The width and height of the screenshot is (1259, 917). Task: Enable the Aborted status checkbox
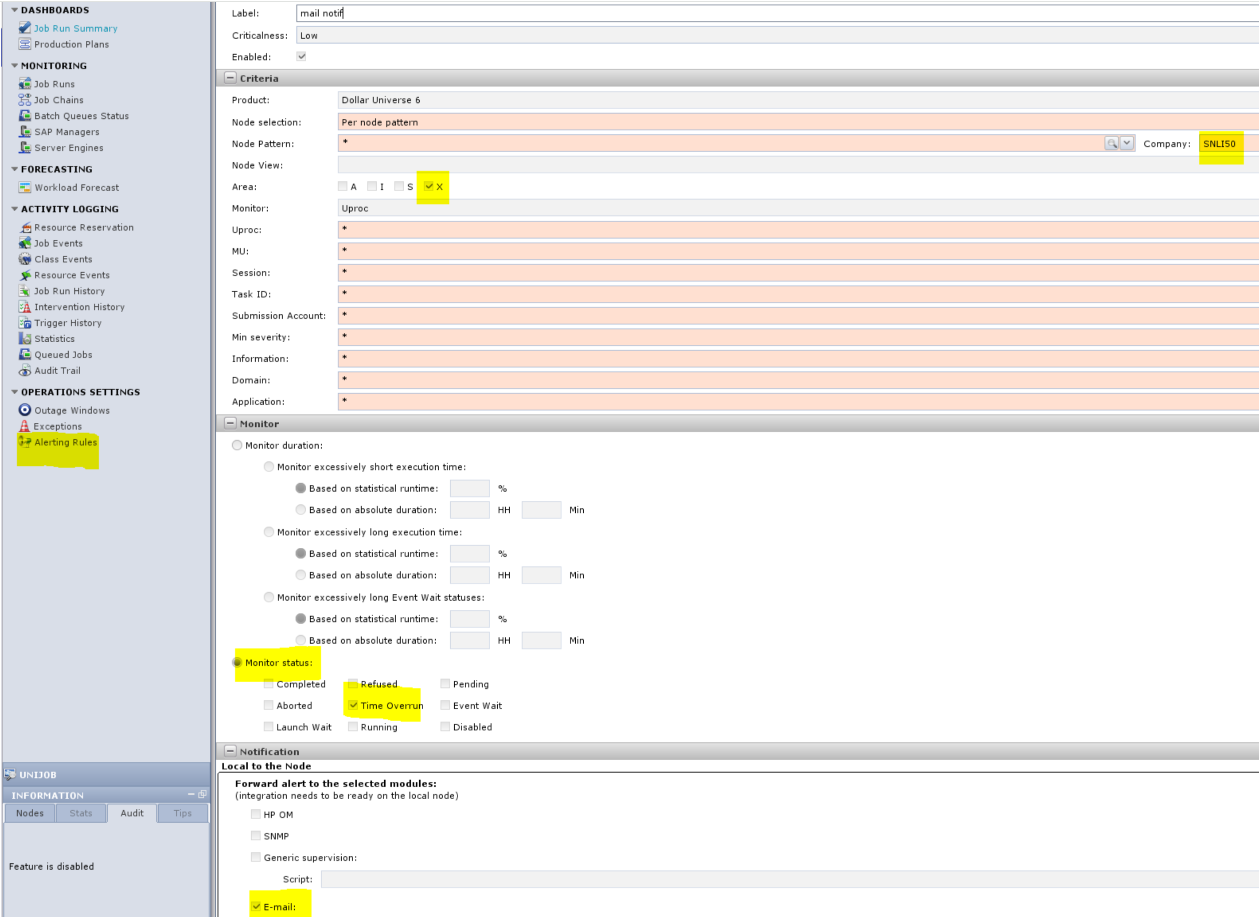(x=269, y=706)
